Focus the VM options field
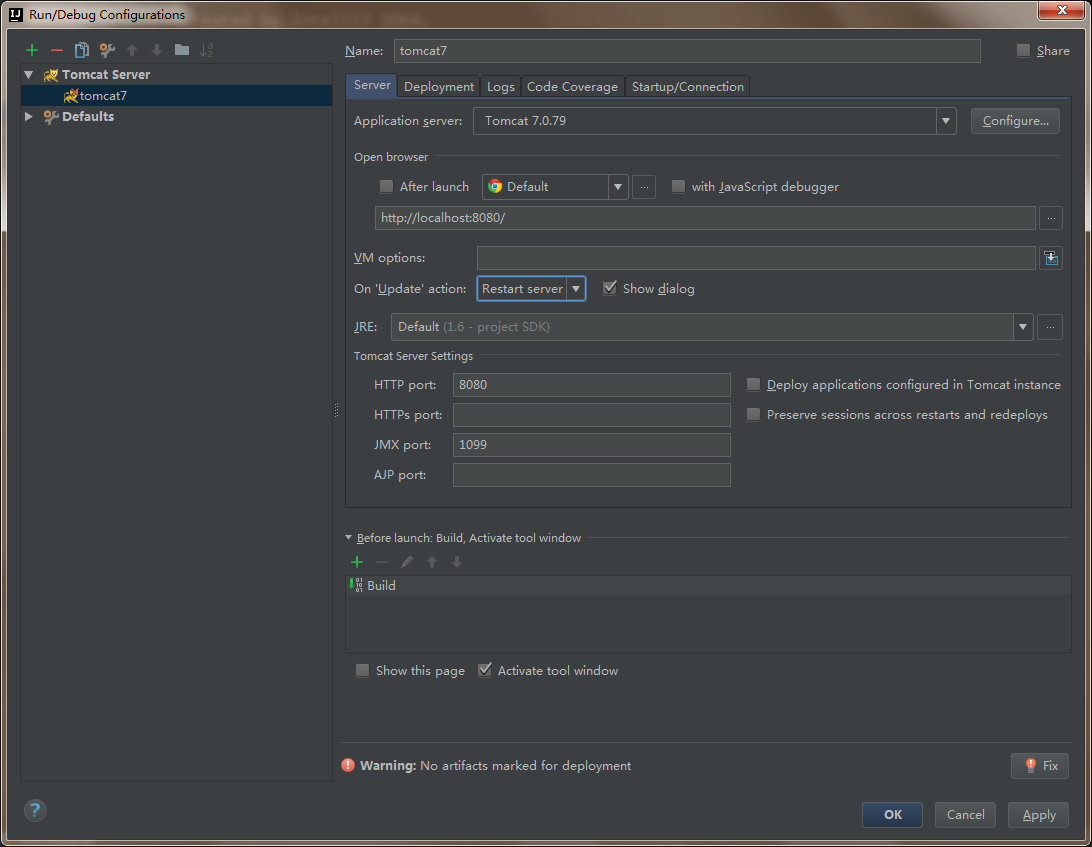The width and height of the screenshot is (1092, 847). pos(756,258)
